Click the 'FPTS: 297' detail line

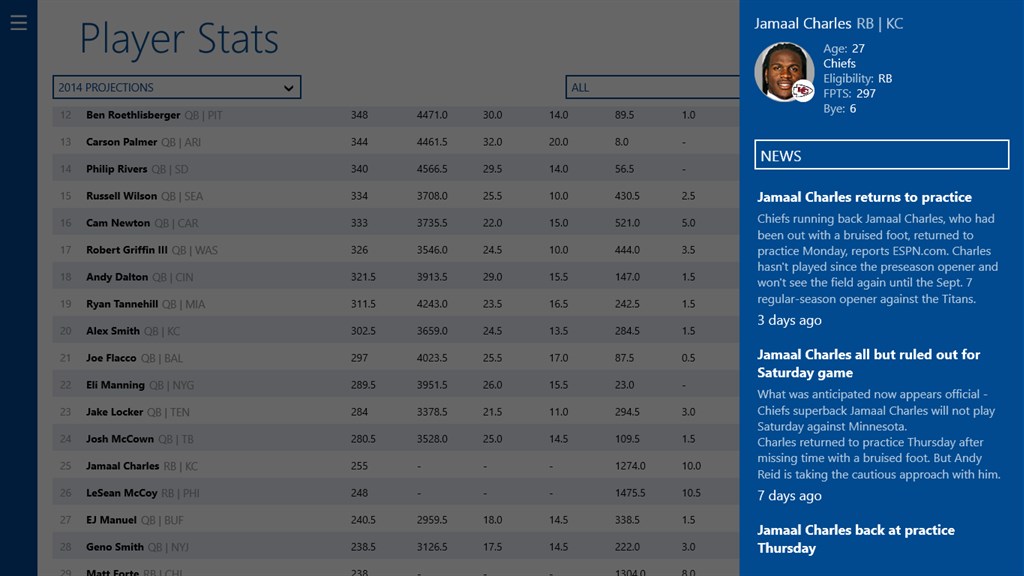pyautogui.click(x=849, y=93)
